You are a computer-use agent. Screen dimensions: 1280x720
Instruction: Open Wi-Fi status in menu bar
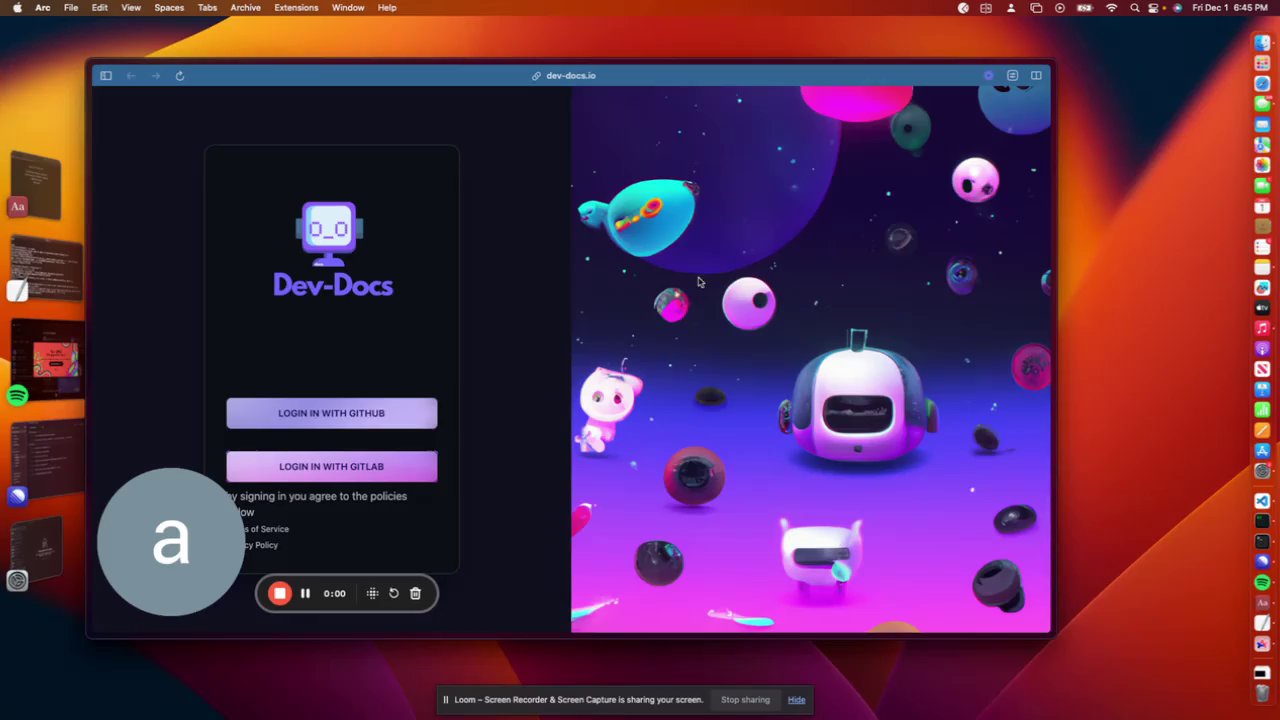tap(1112, 8)
